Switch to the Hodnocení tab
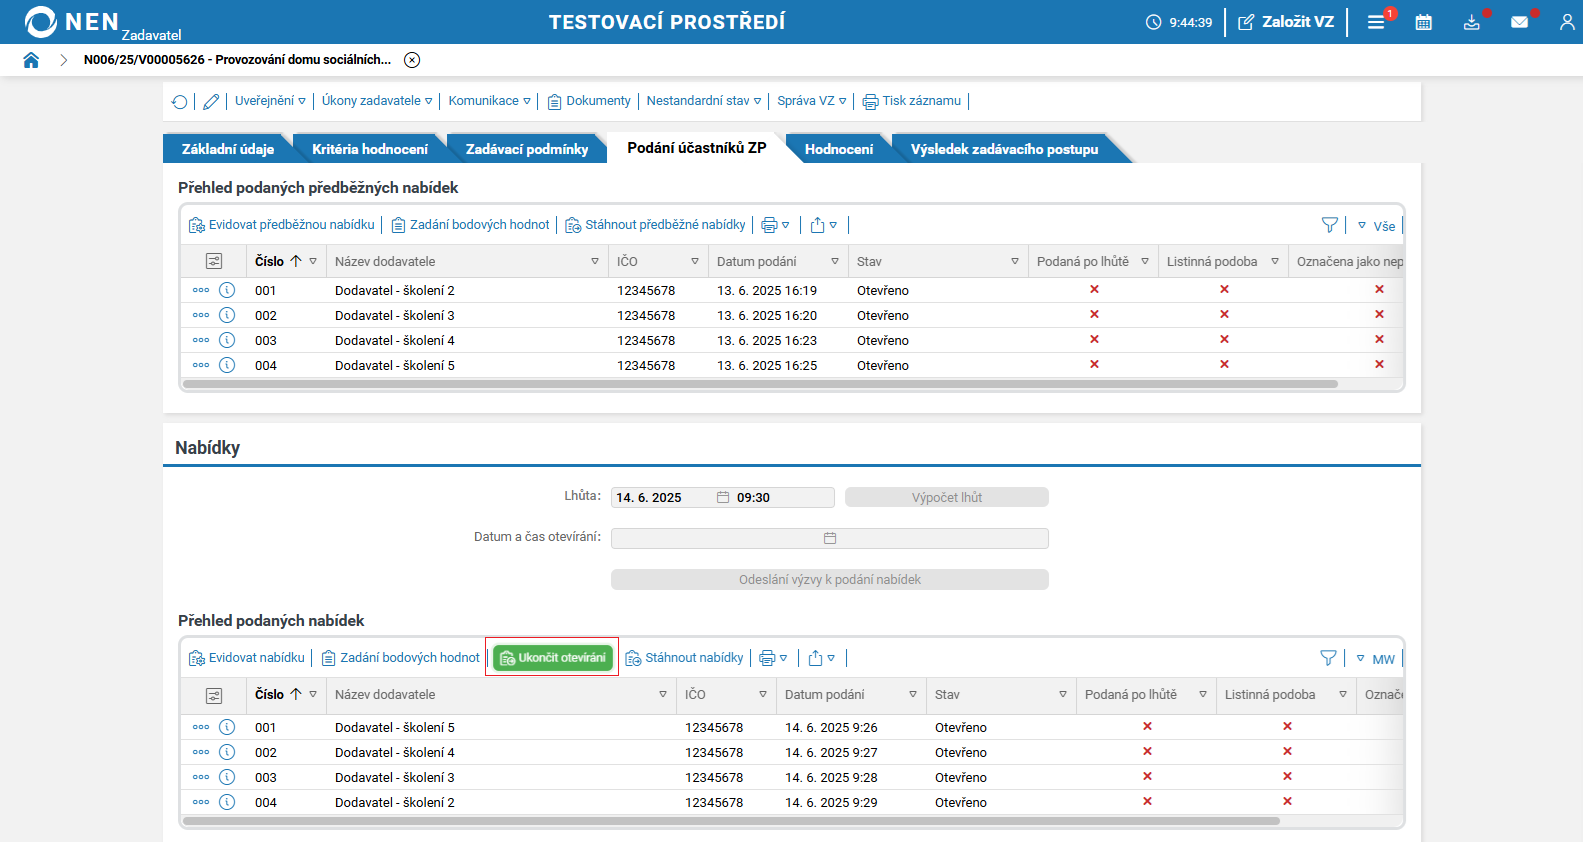 click(x=838, y=149)
